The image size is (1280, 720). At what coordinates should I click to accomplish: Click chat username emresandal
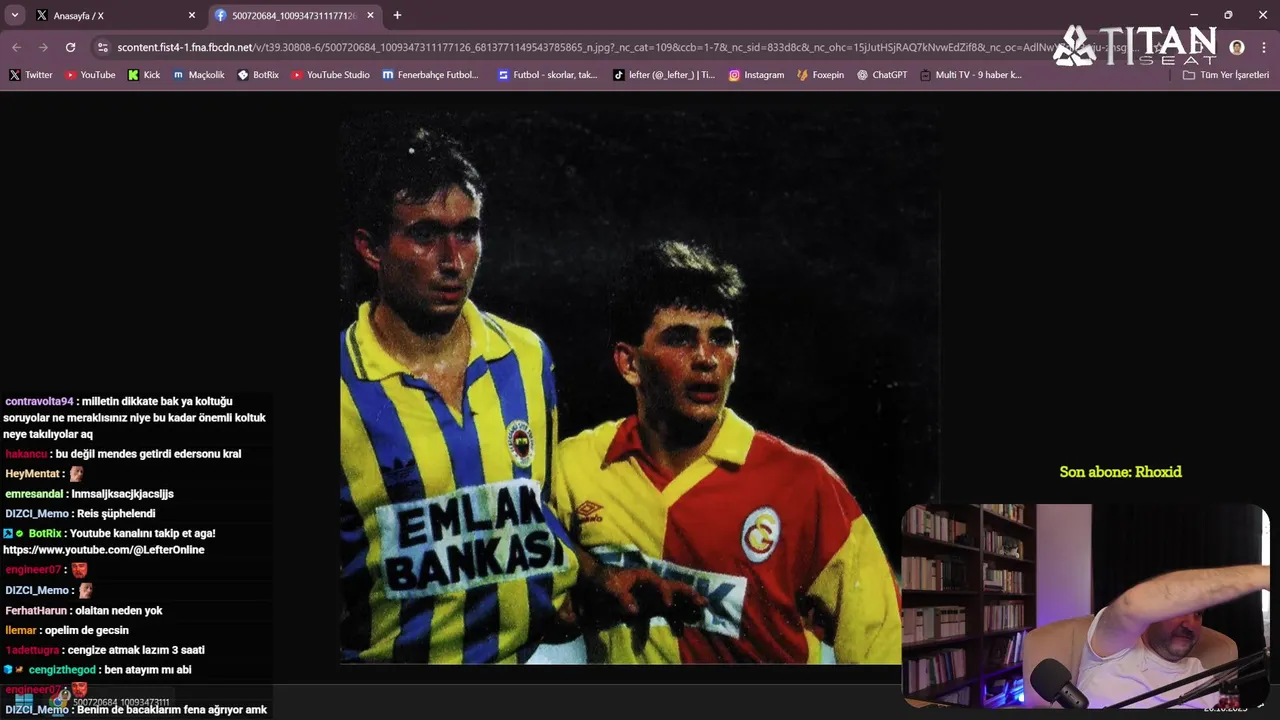(34, 494)
